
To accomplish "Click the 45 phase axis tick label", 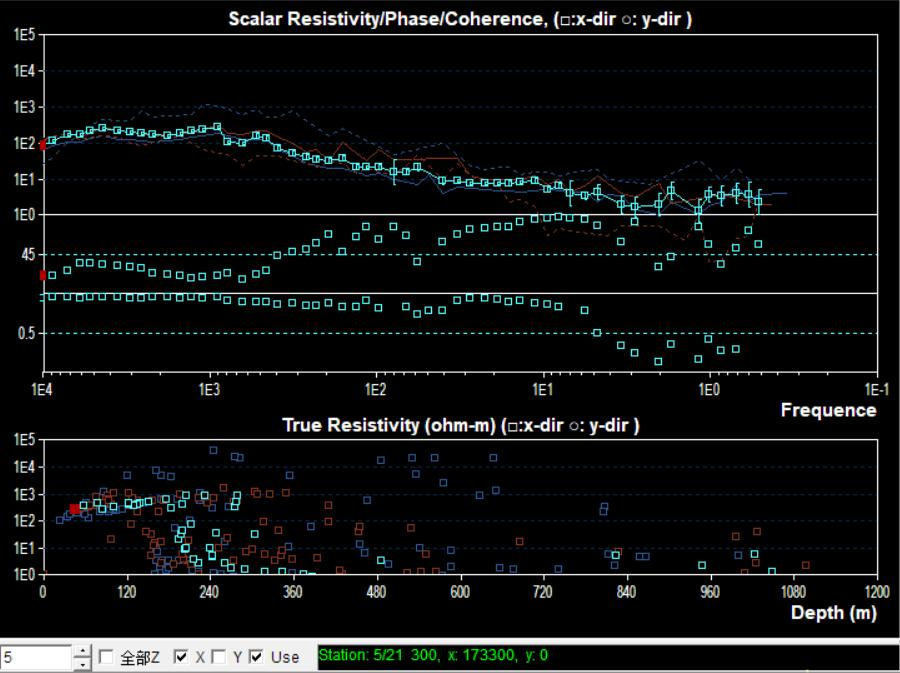I will (x=26, y=255).
